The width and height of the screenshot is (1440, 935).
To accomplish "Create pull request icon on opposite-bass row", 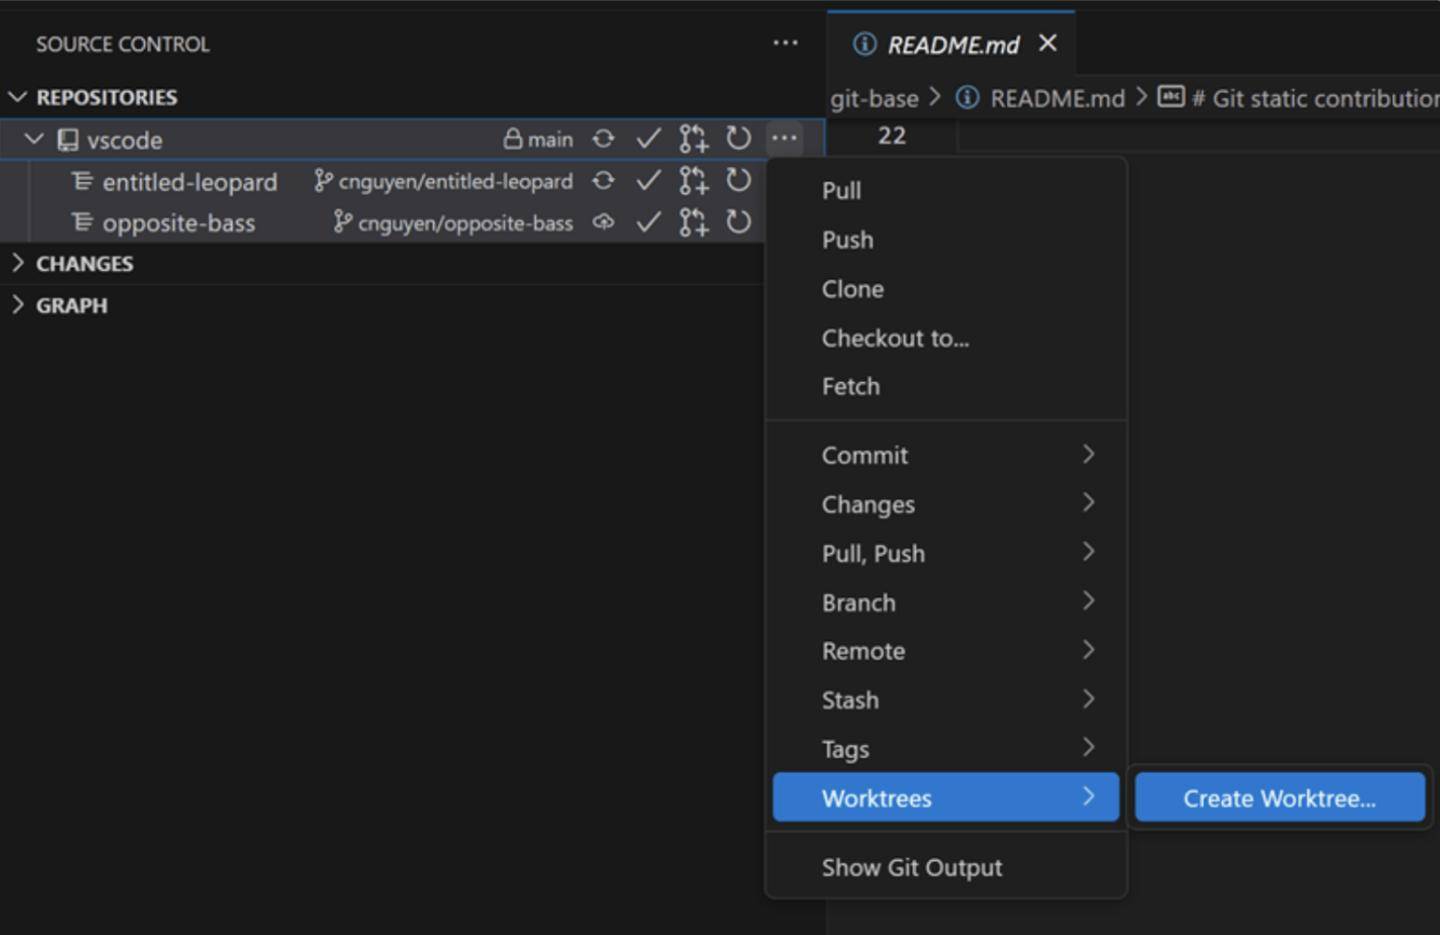I will [693, 222].
